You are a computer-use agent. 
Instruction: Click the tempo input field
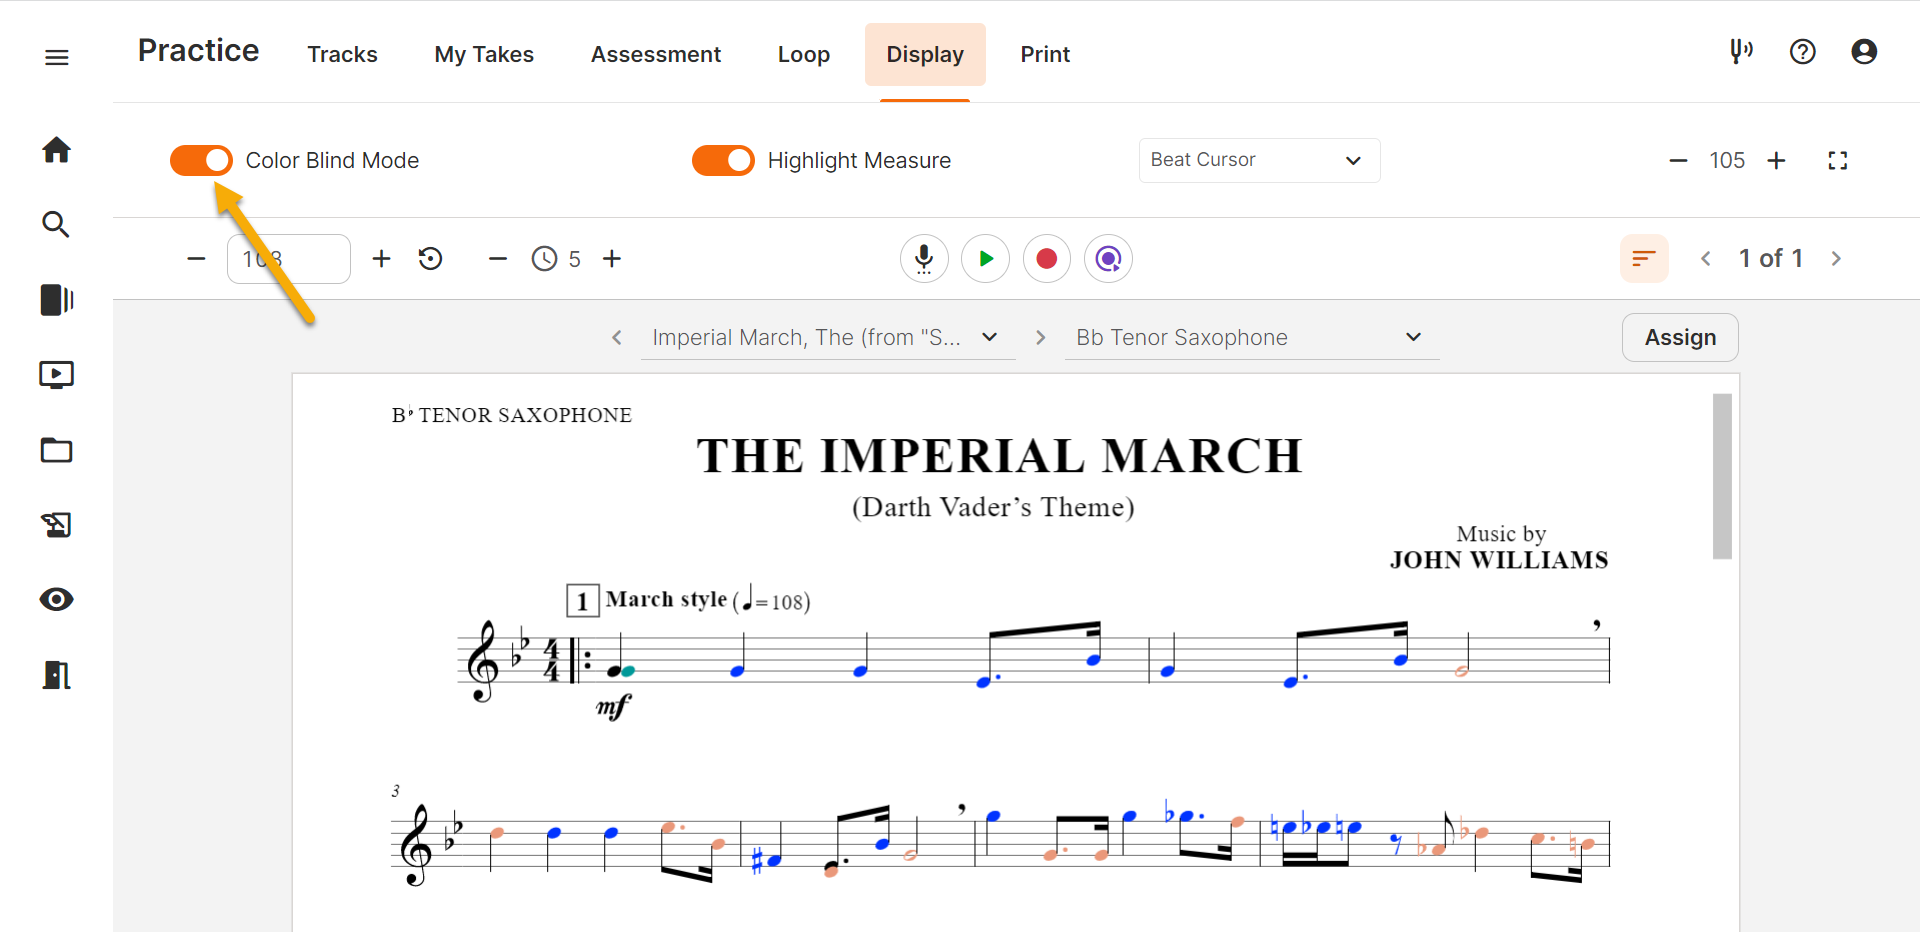pos(288,259)
